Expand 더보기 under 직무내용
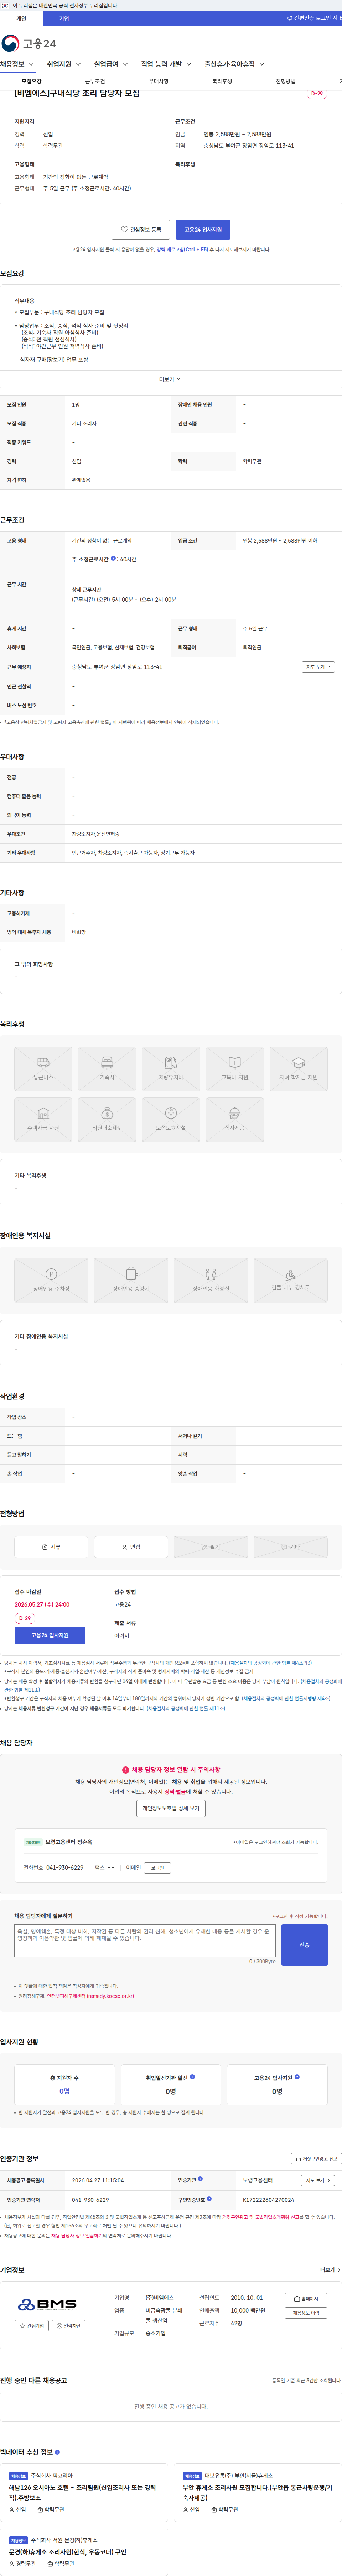Image resolution: width=342 pixels, height=2576 pixels. tap(170, 379)
